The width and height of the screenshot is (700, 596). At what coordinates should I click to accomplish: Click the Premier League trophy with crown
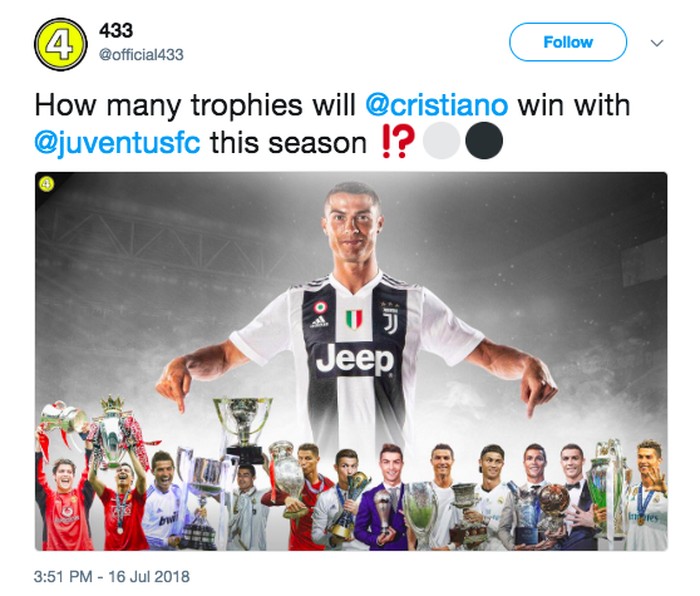point(112,432)
